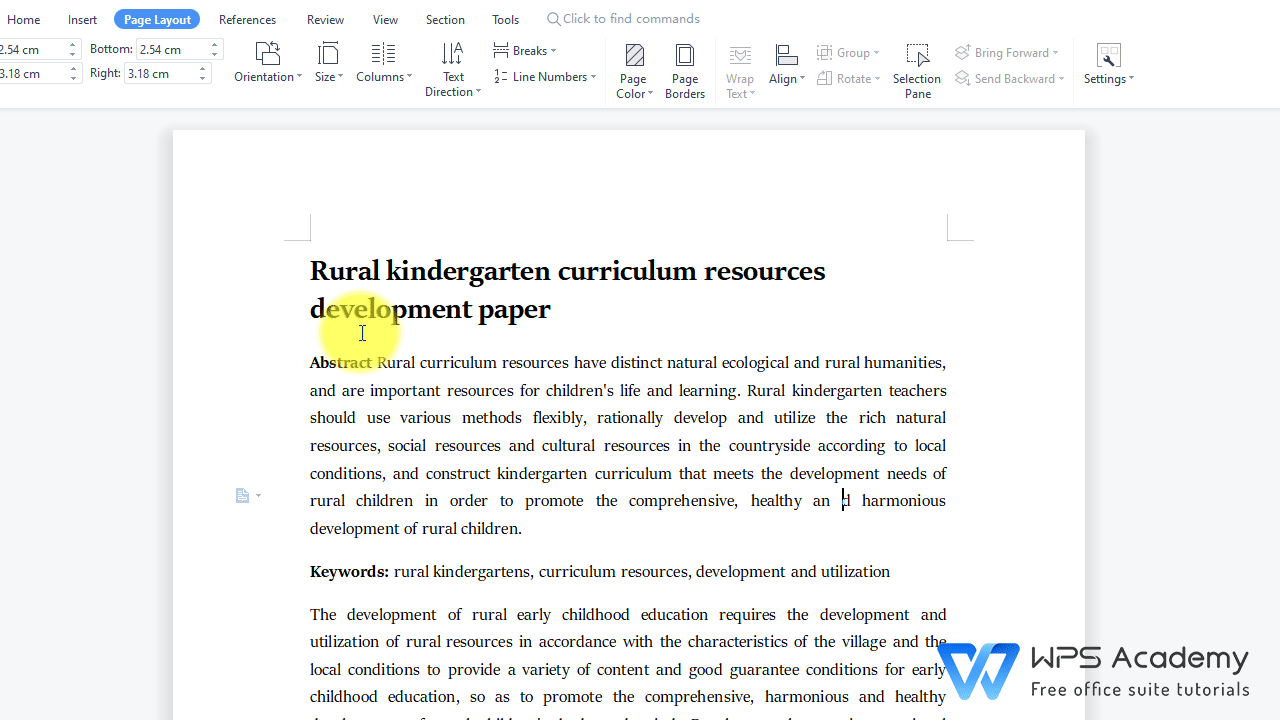Open the Tools menu
The width and height of the screenshot is (1280, 720).
click(x=505, y=18)
